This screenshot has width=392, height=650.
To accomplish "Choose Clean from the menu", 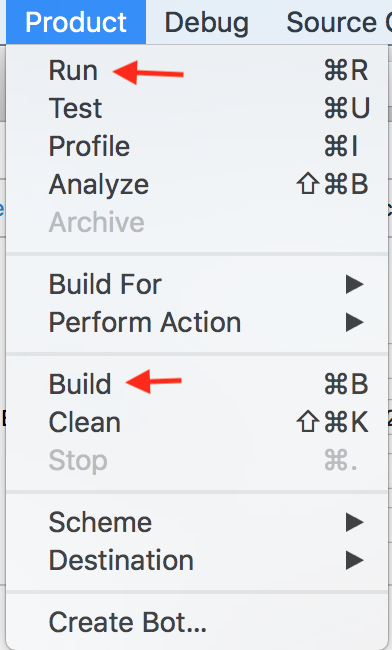I will point(197,422).
